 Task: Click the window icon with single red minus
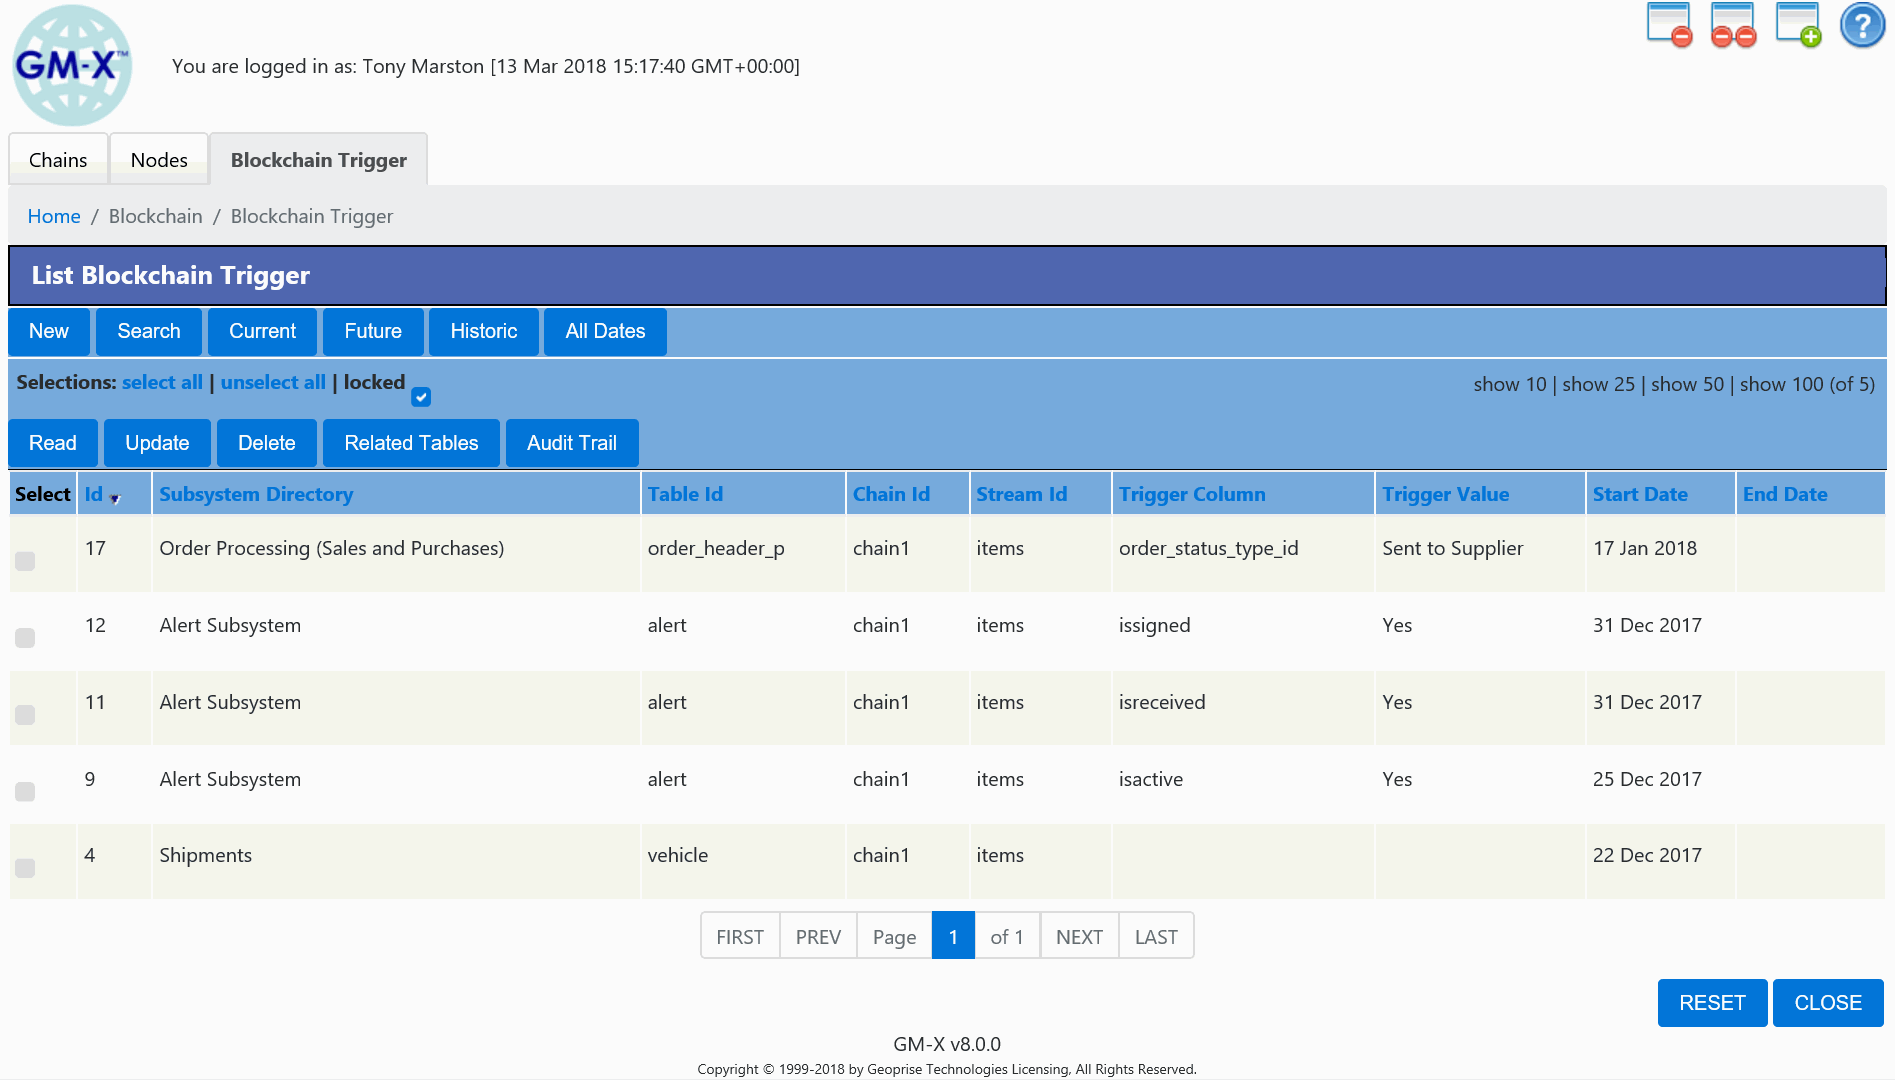click(x=1669, y=25)
